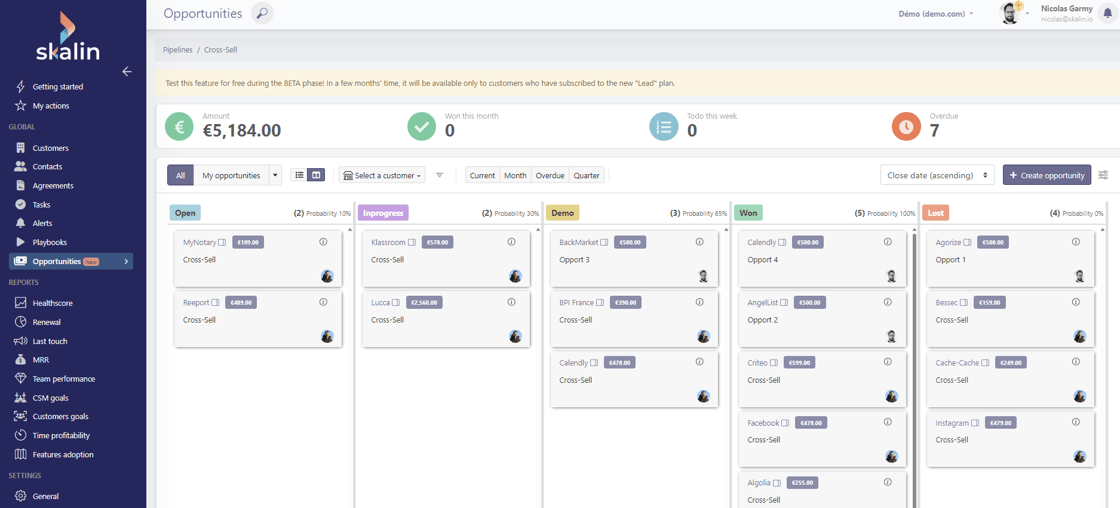This screenshot has width=1120, height=508.
Task: Open pipeline settings sliders icon
Action: (1103, 175)
